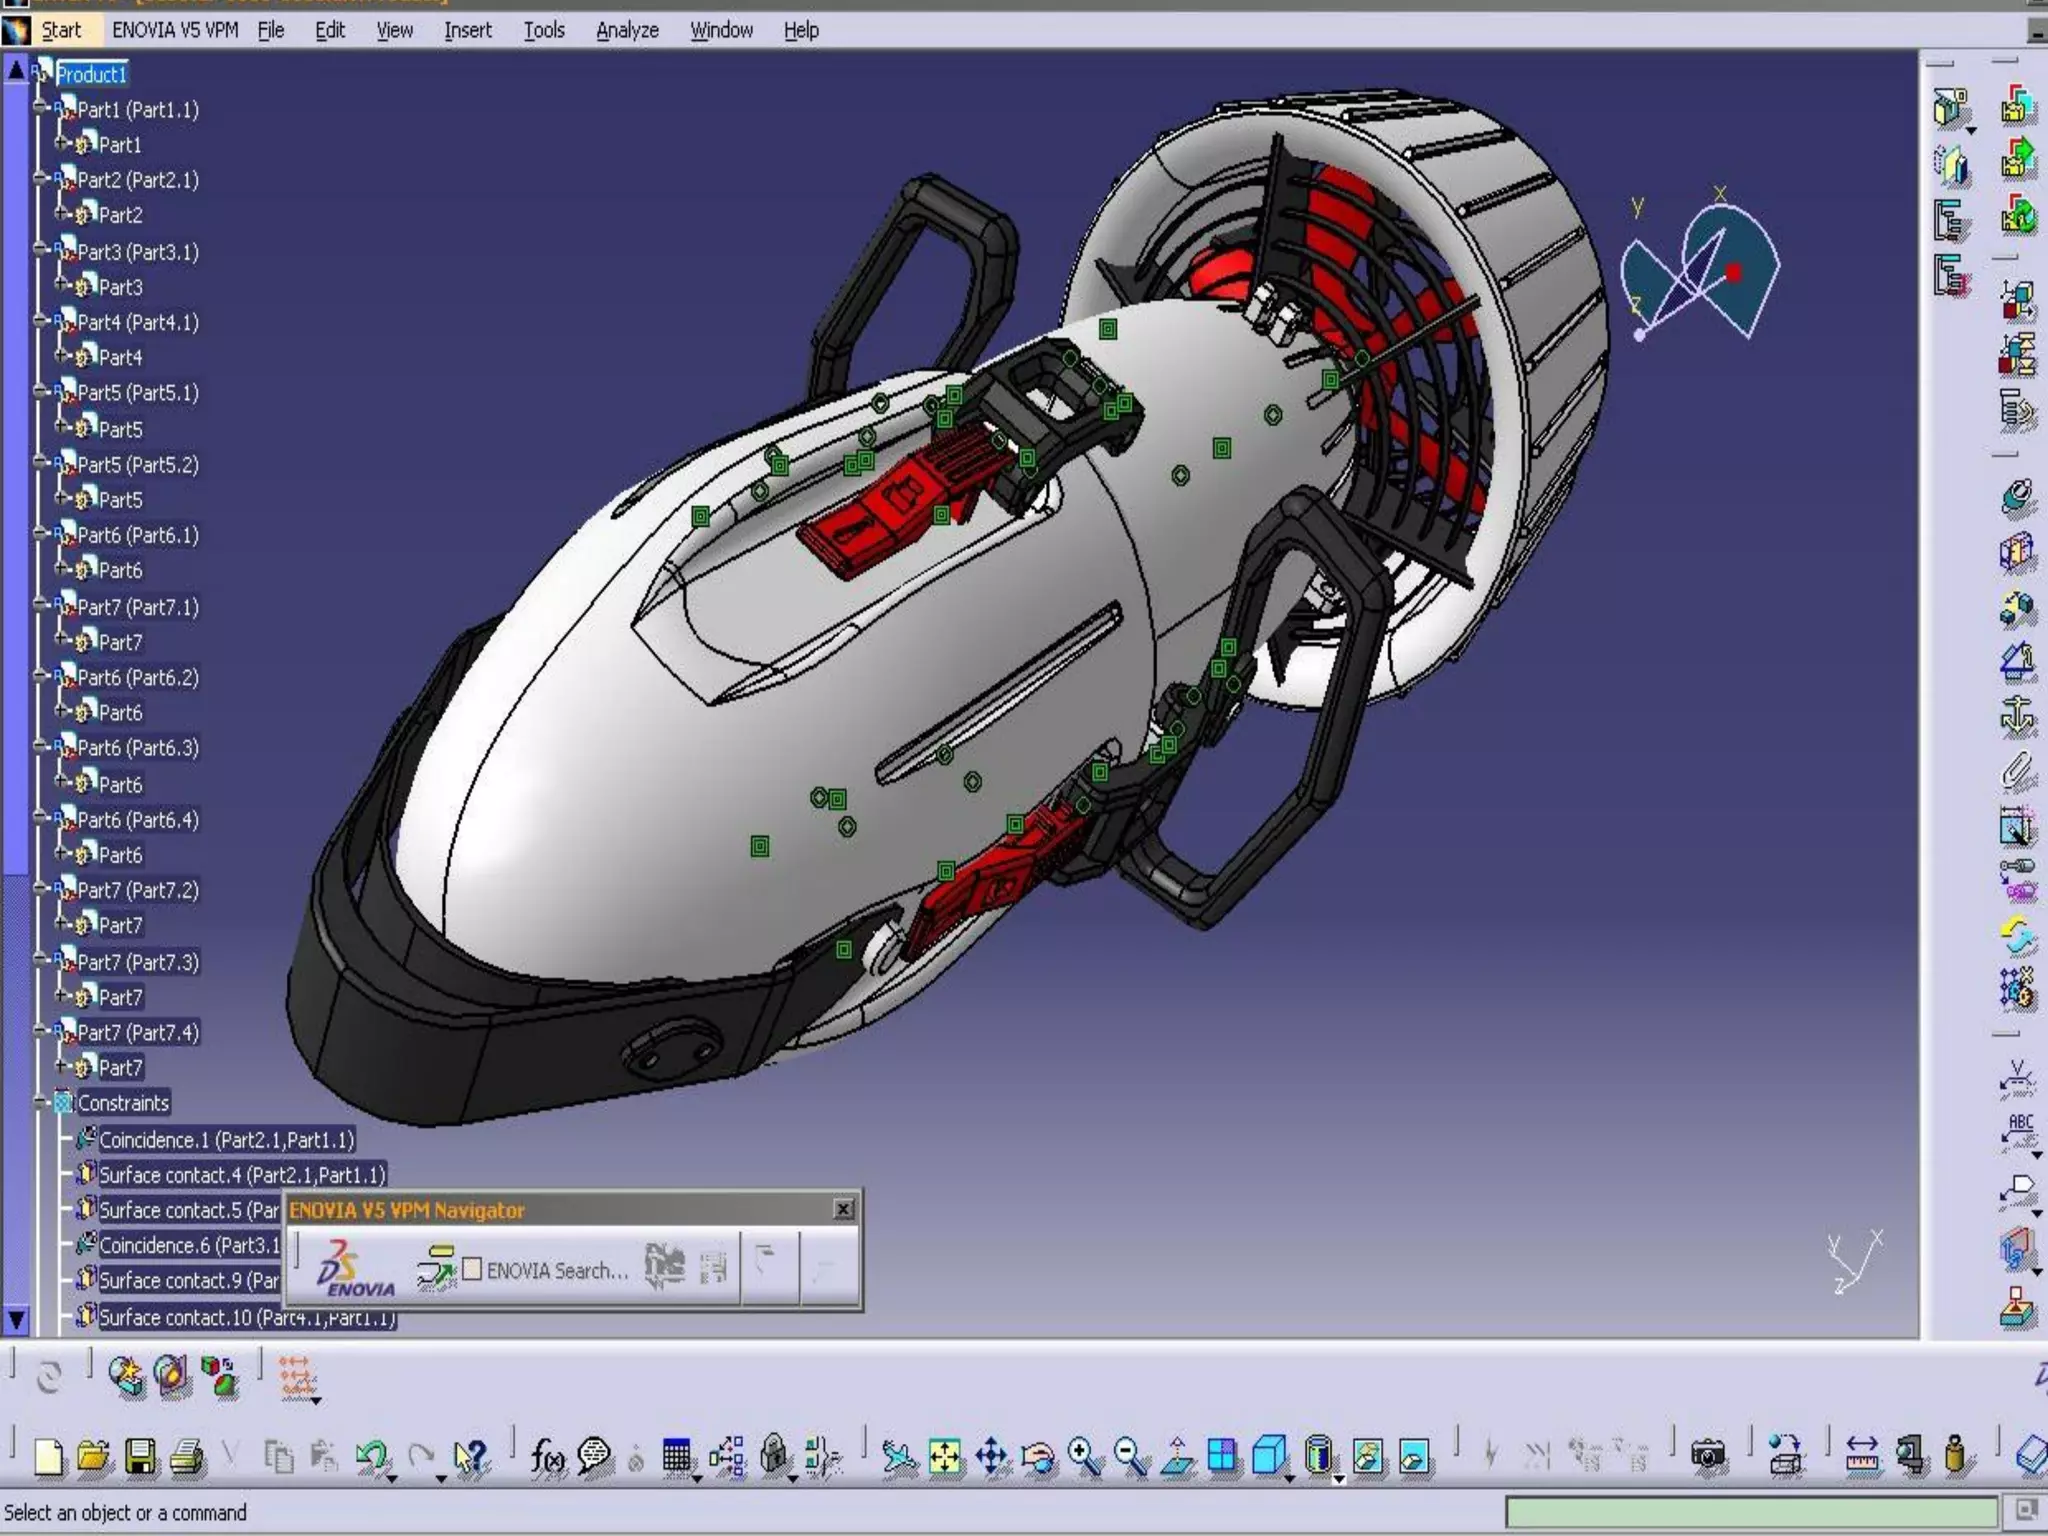Image resolution: width=2048 pixels, height=1536 pixels.
Task: Click the Open folder icon
Action: click(93, 1457)
